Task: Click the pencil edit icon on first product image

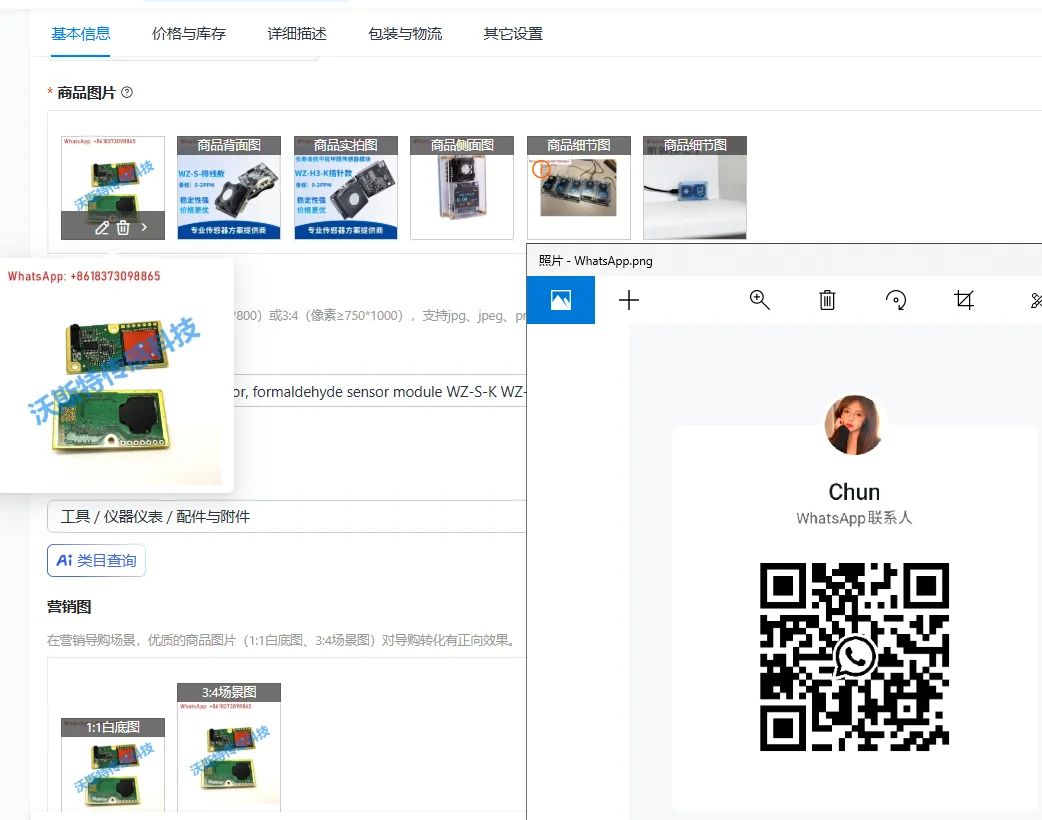Action: click(101, 228)
